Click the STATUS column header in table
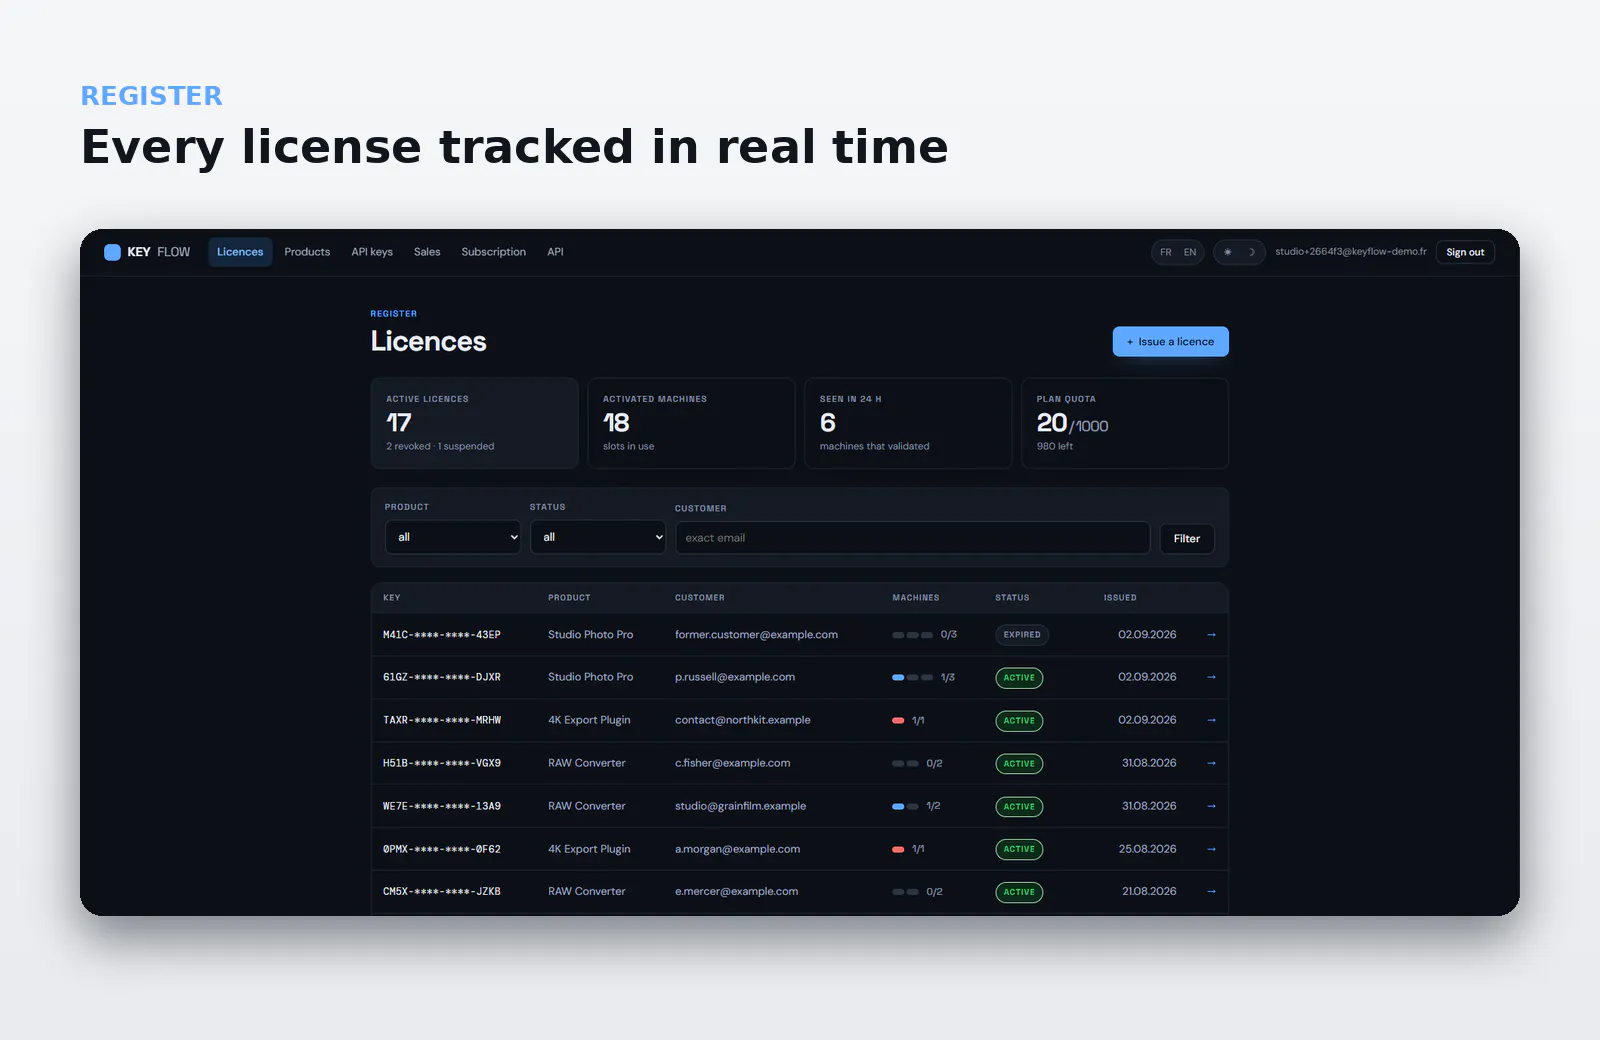 tap(1012, 598)
